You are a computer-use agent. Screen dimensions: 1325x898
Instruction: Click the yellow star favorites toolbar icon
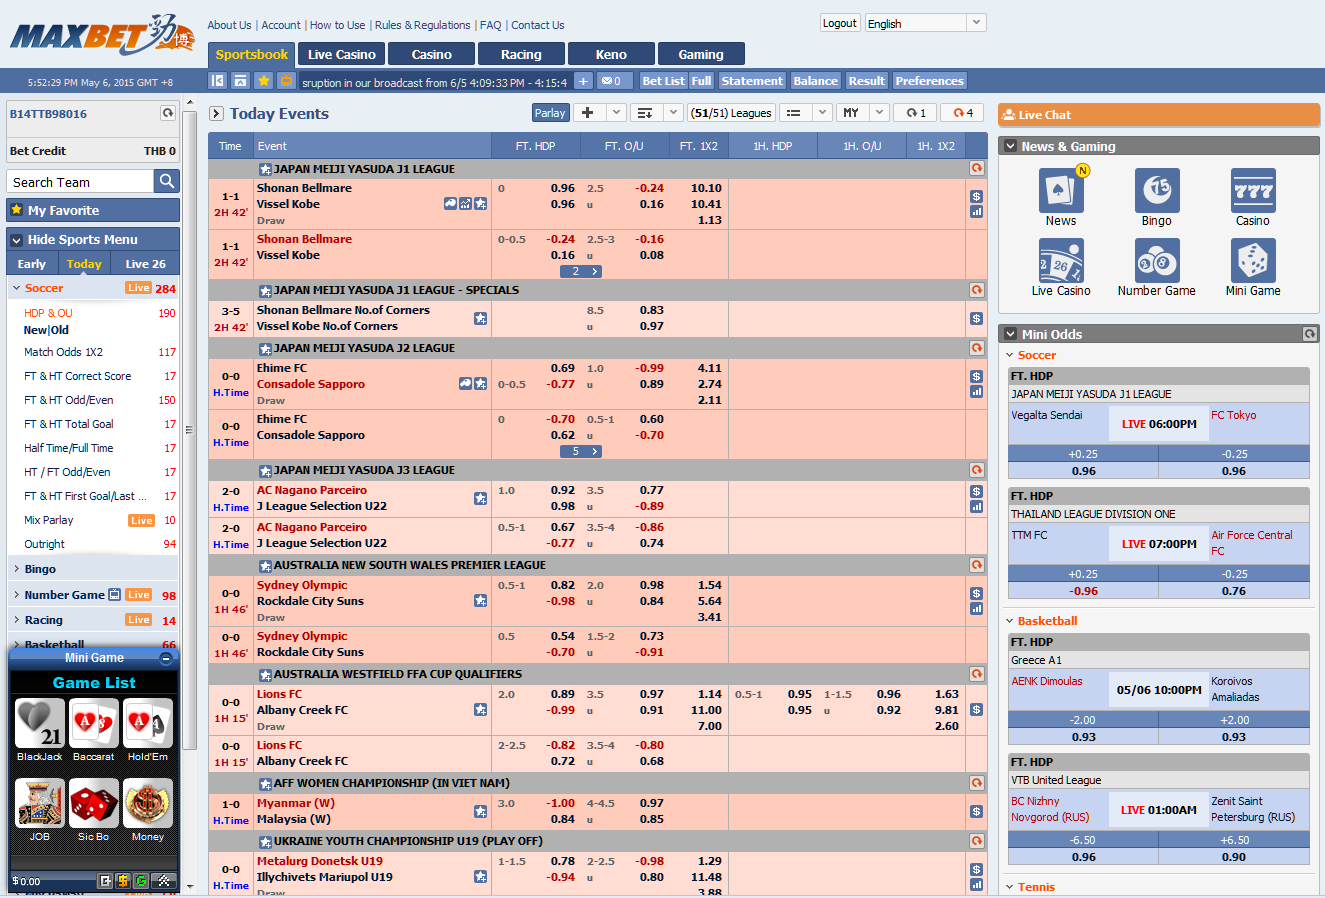(x=263, y=81)
